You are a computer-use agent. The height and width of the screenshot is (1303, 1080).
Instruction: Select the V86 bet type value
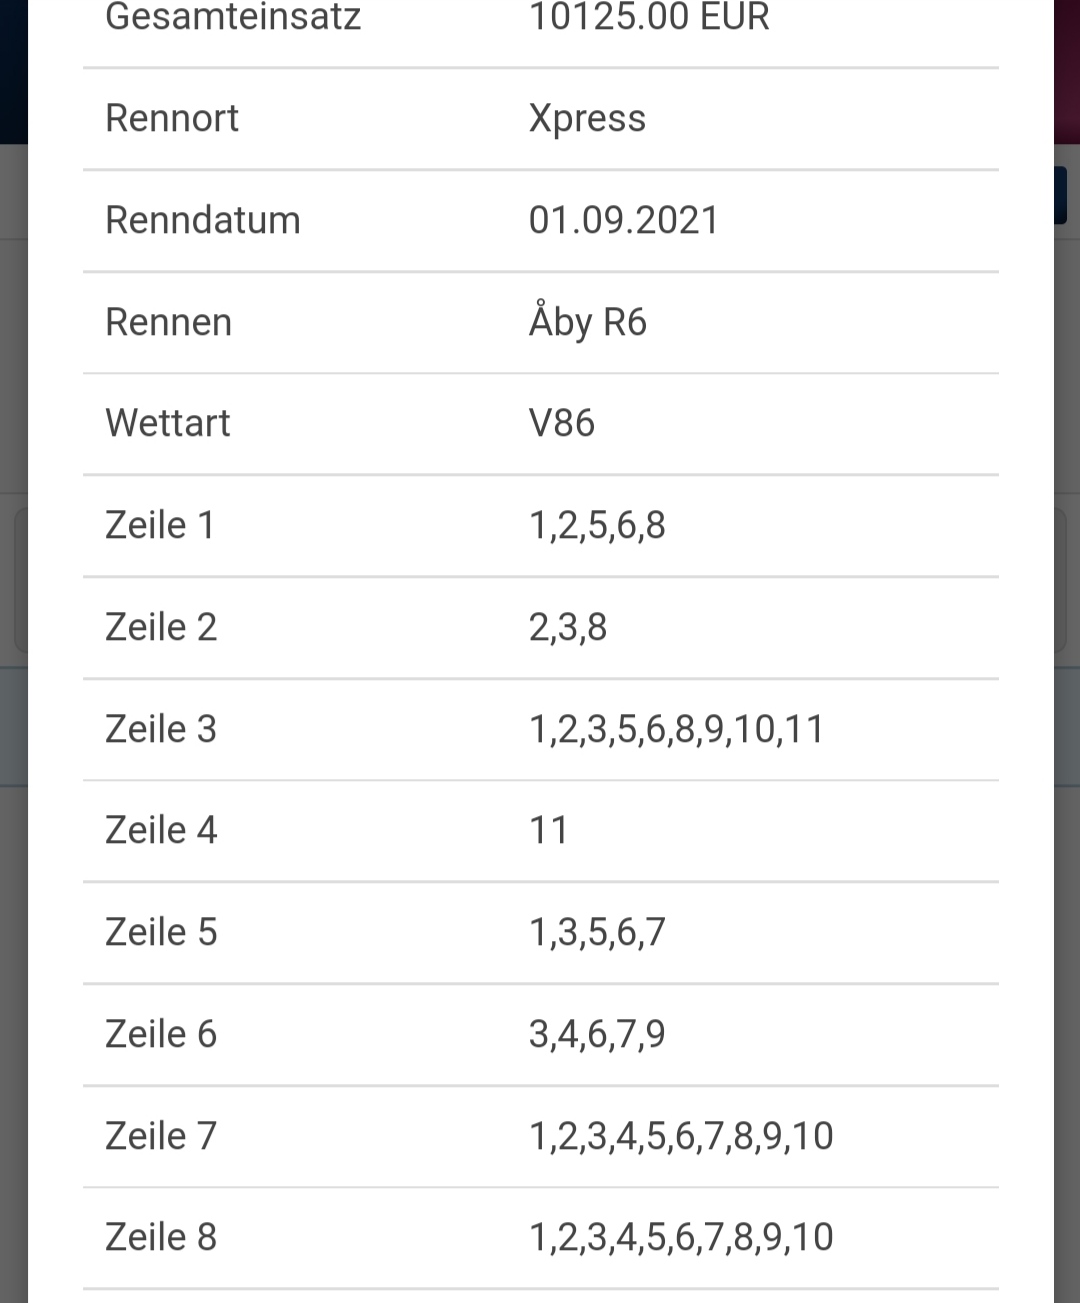pos(561,423)
